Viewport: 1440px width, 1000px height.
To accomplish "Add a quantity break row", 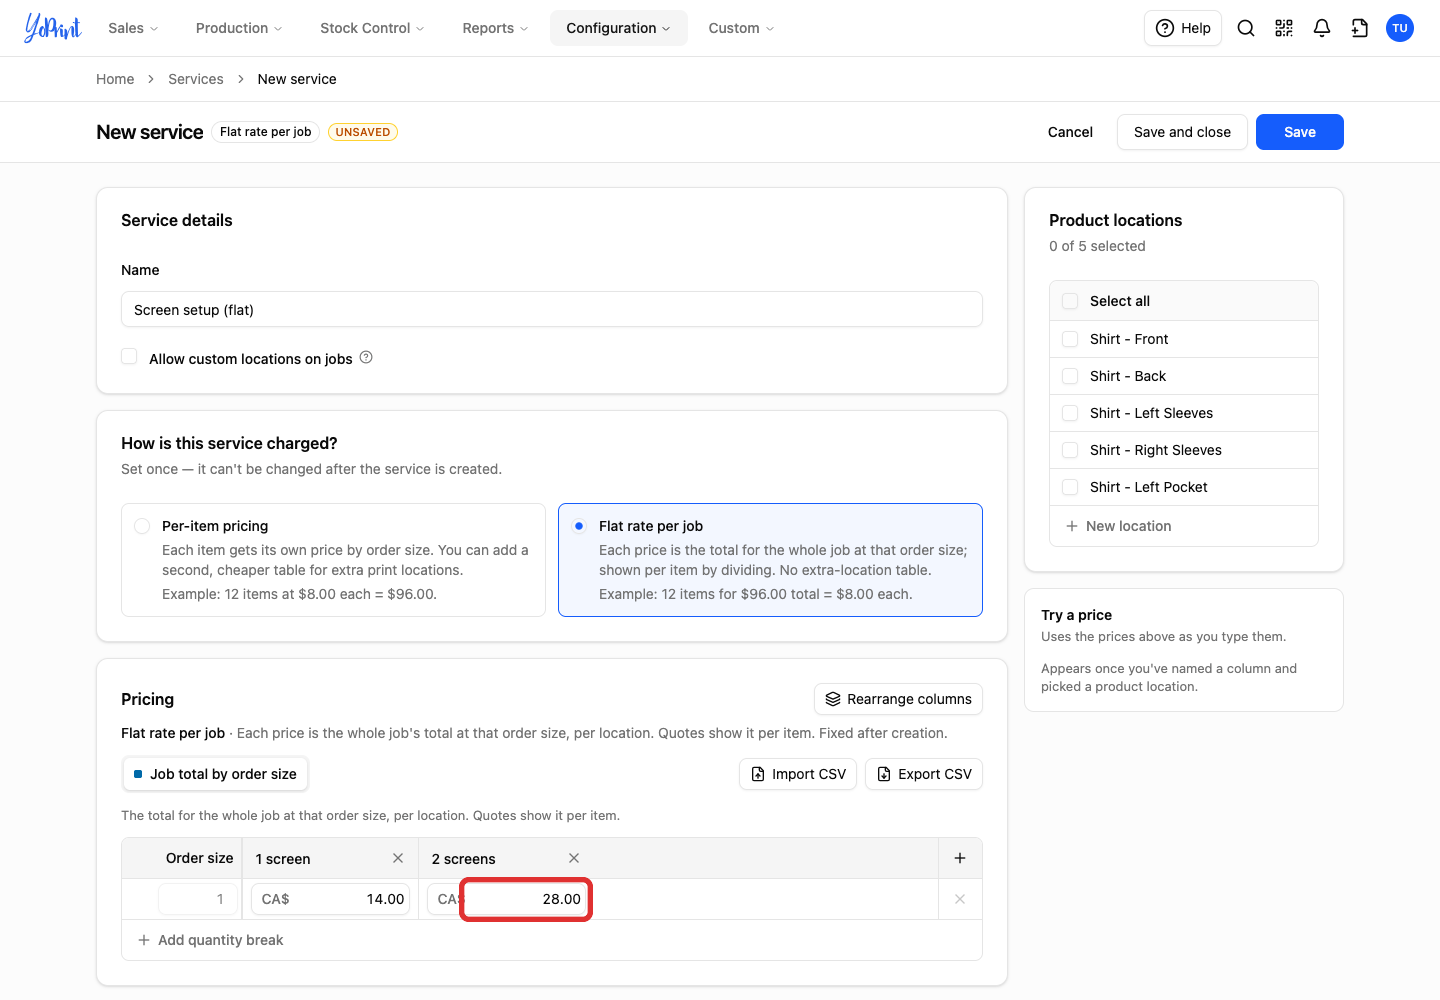I will pos(211,940).
